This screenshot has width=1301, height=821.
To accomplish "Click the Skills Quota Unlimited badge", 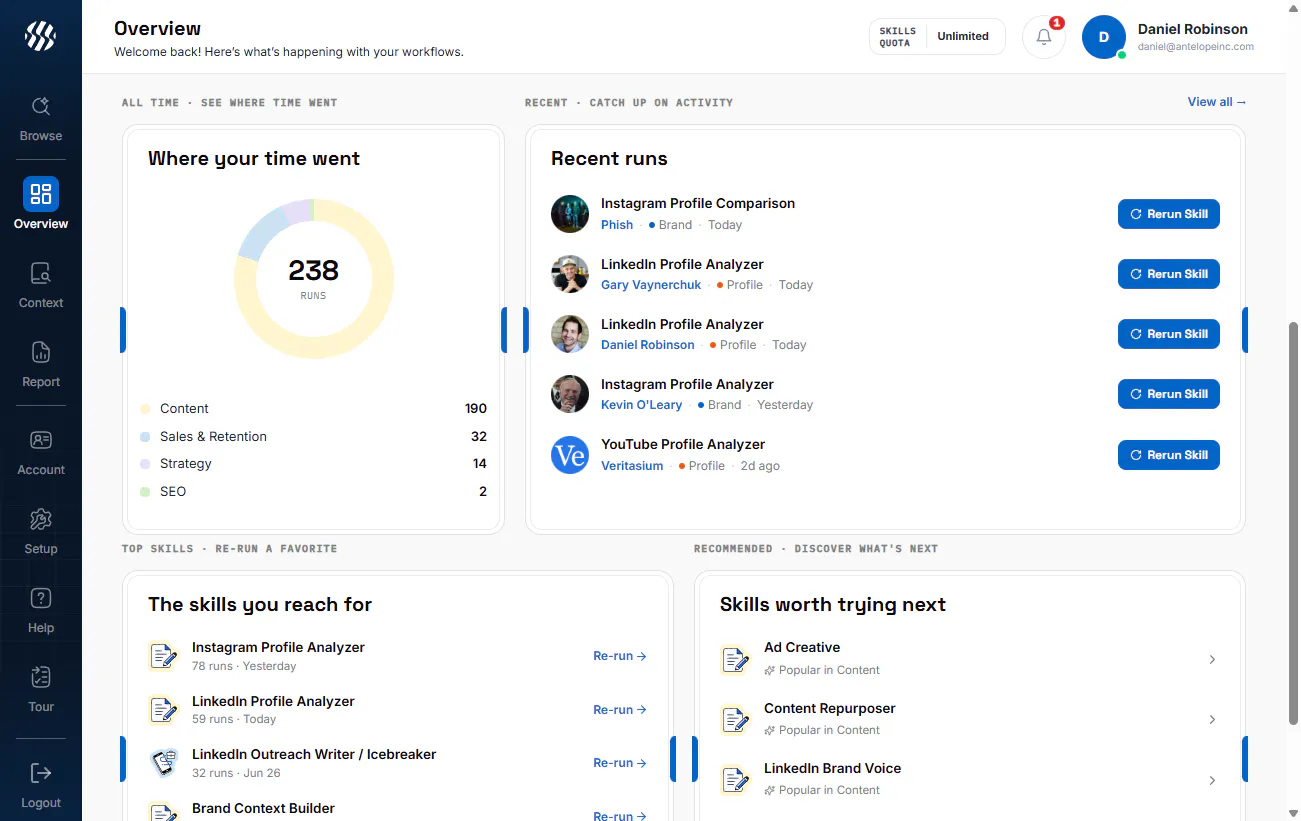I will point(937,37).
